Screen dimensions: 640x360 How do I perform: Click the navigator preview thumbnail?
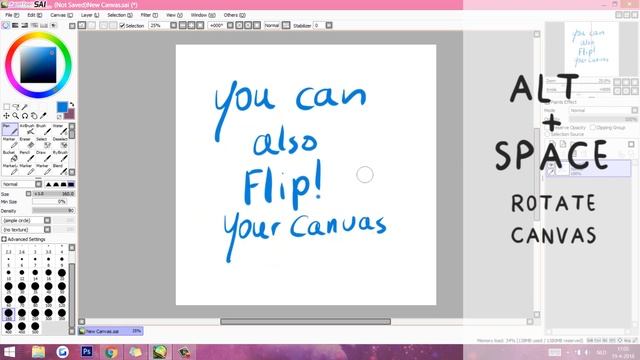591,49
